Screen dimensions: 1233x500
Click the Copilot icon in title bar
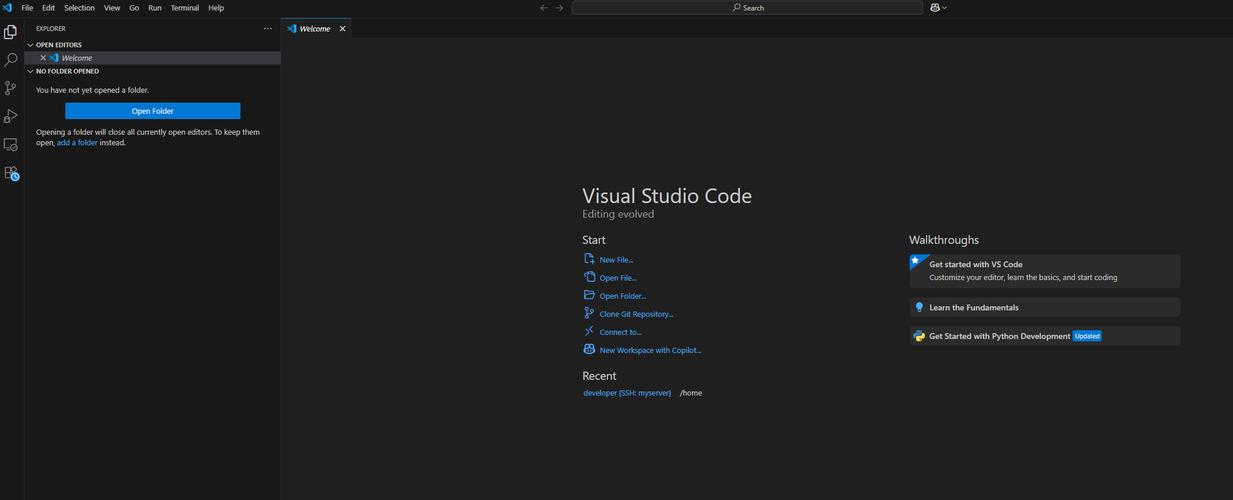click(935, 8)
